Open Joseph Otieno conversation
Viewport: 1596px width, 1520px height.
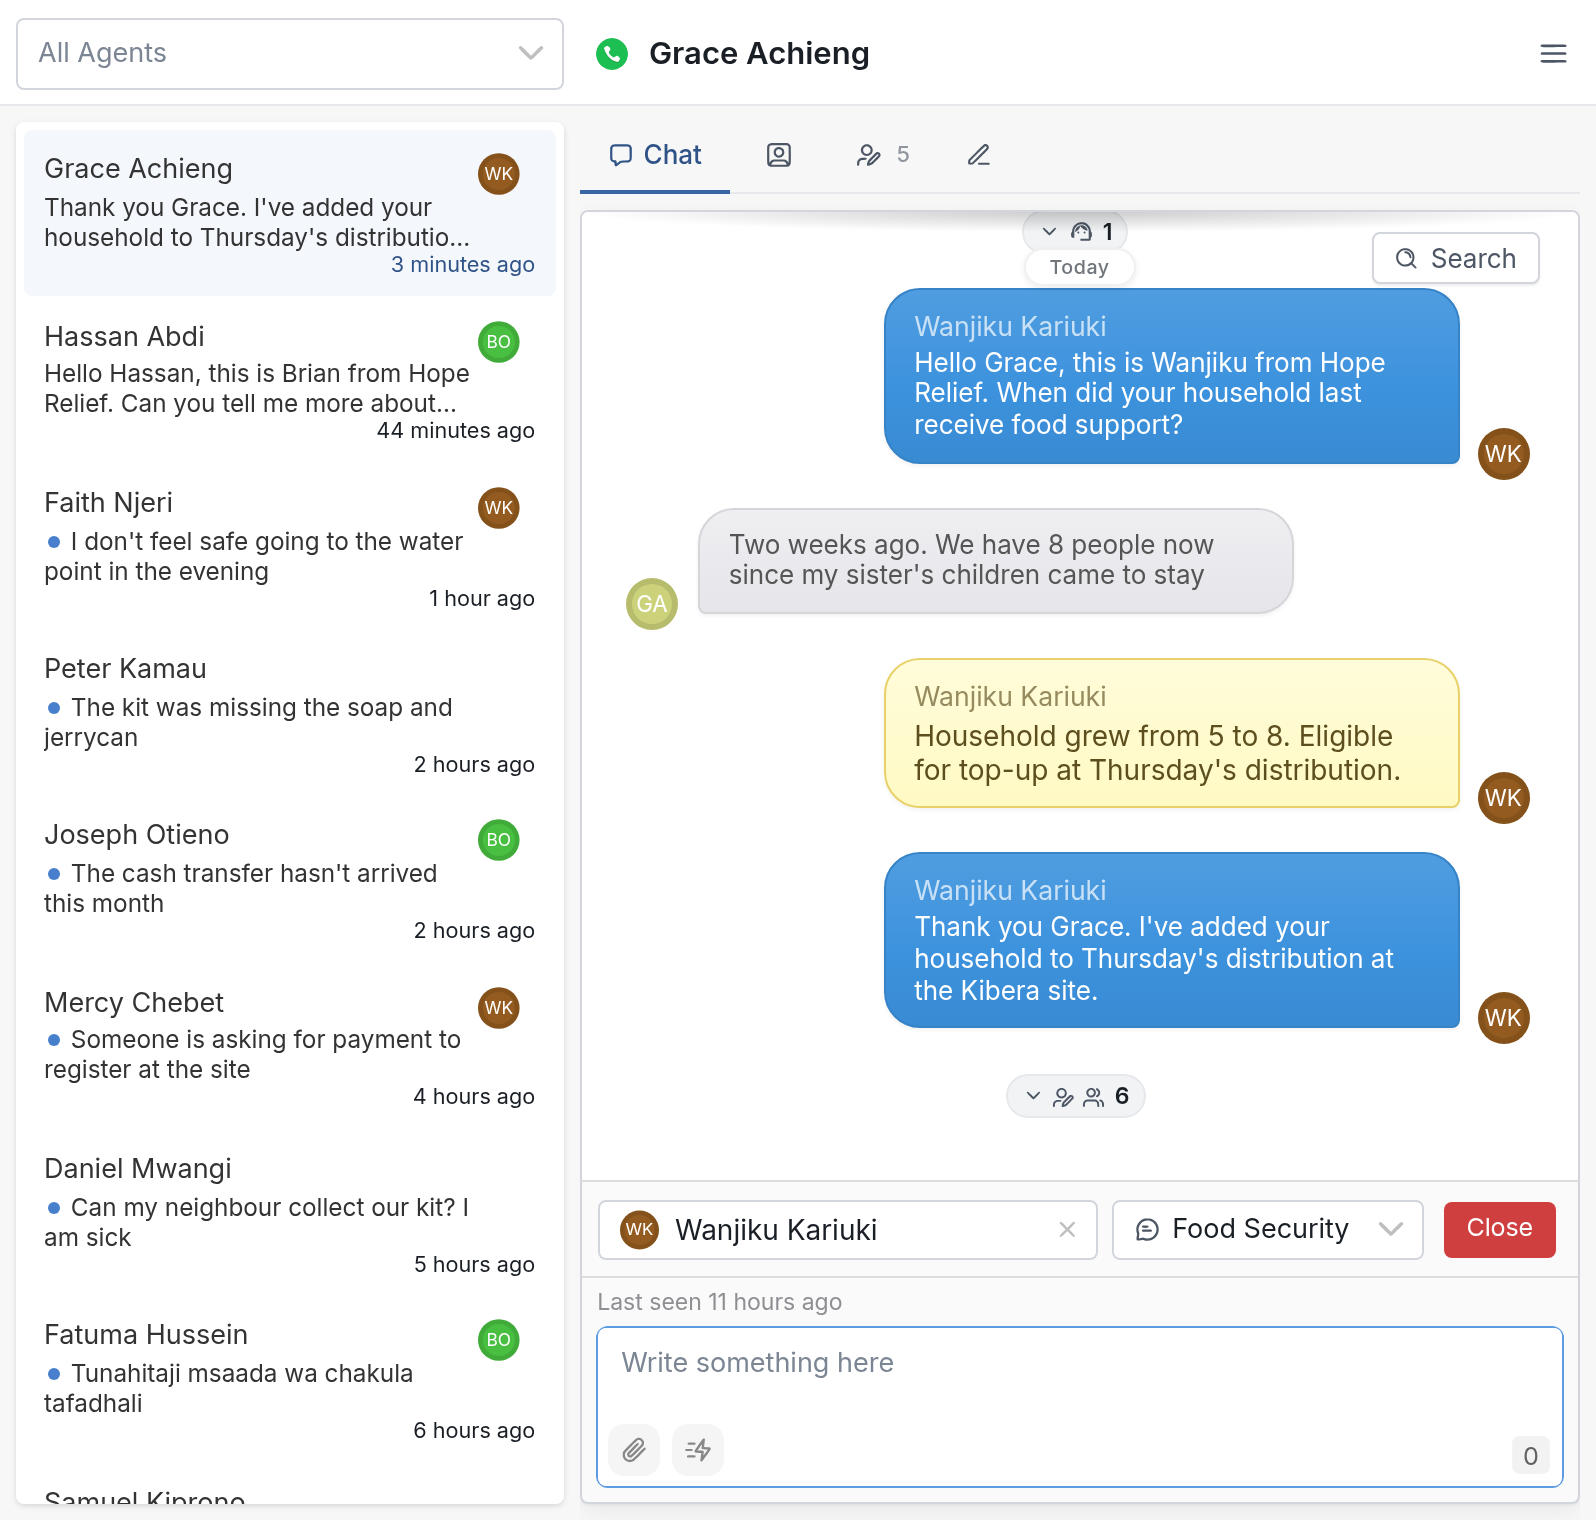pos(290,880)
